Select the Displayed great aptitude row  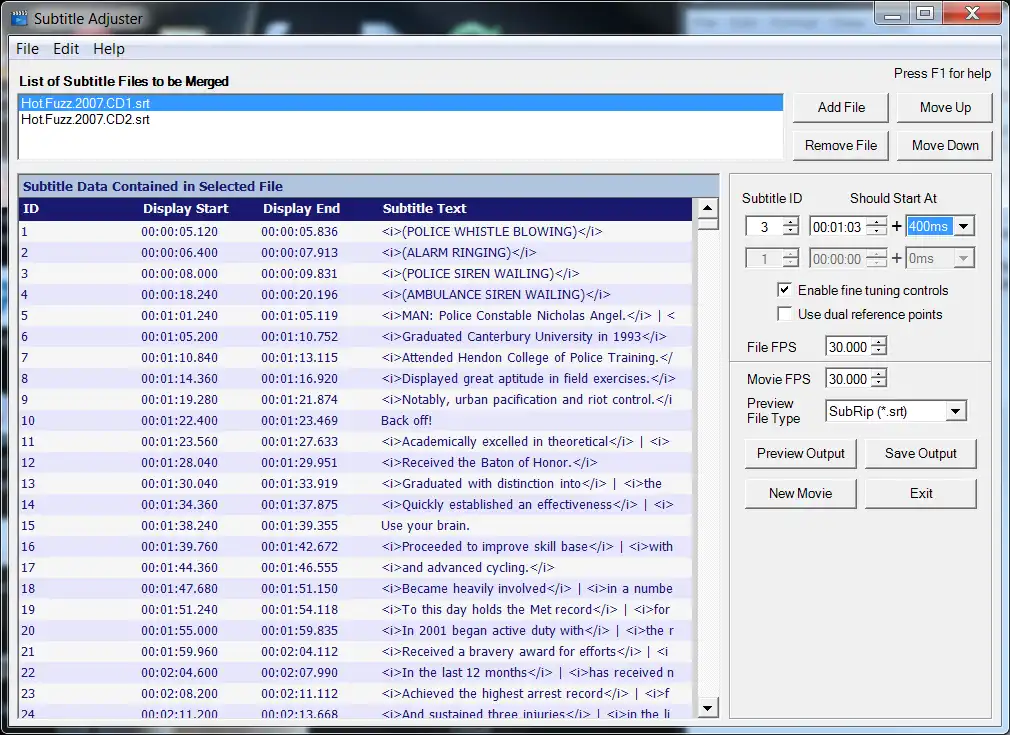coord(356,378)
